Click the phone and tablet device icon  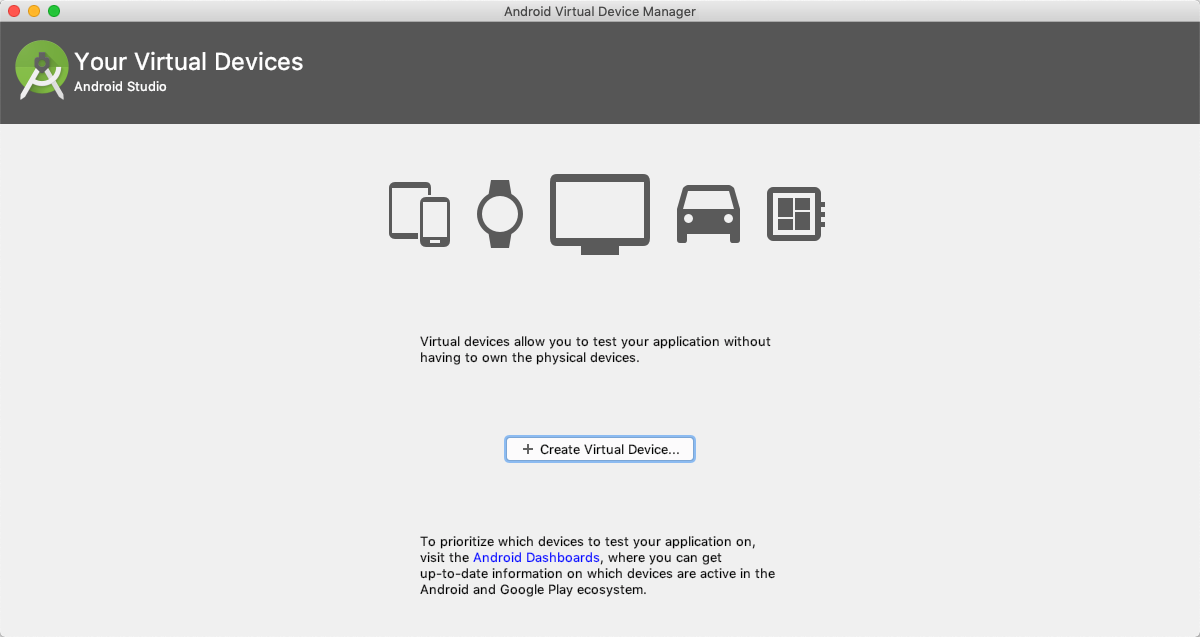pyautogui.click(x=419, y=214)
